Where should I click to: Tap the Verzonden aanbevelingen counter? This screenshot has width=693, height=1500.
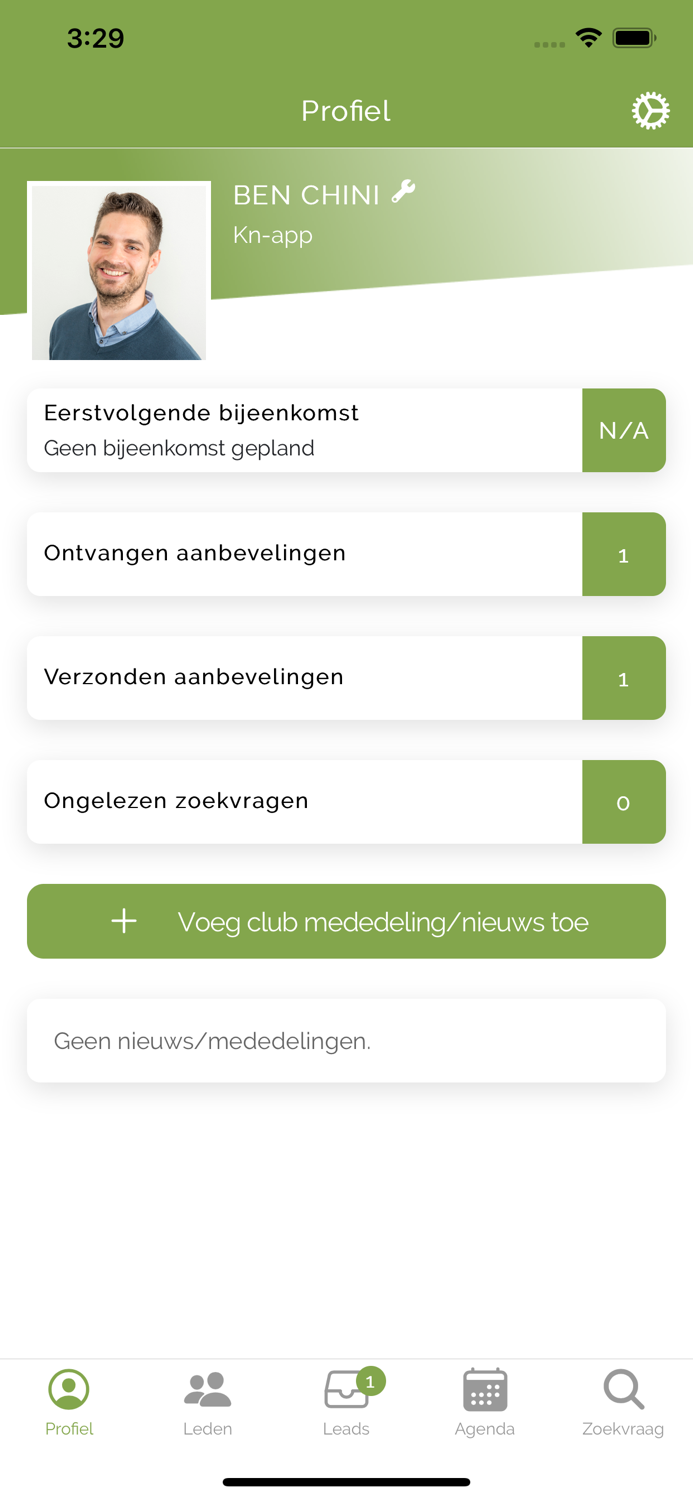click(624, 678)
